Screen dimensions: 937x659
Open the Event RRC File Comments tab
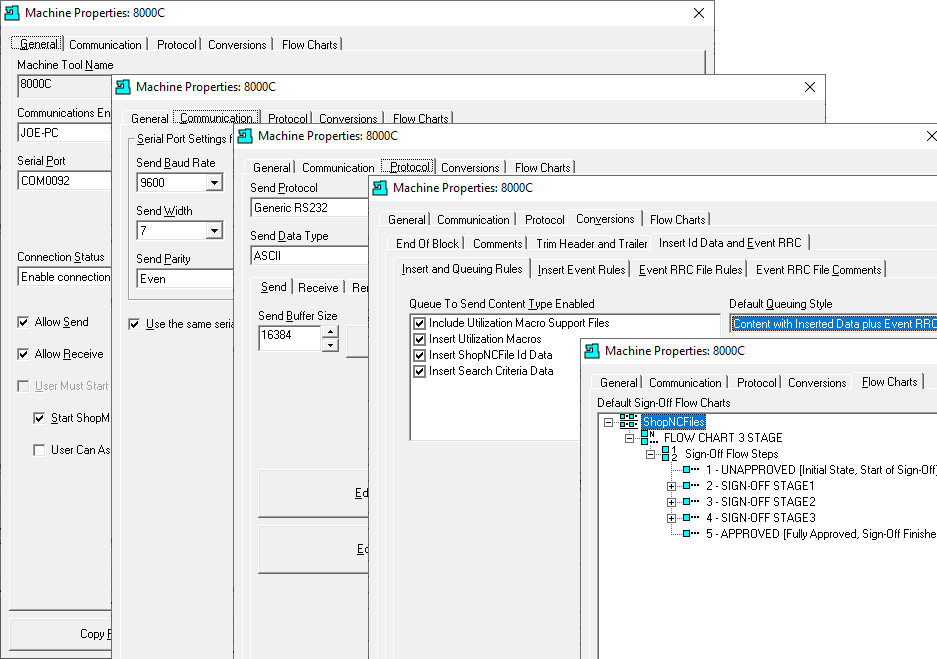pos(819,269)
